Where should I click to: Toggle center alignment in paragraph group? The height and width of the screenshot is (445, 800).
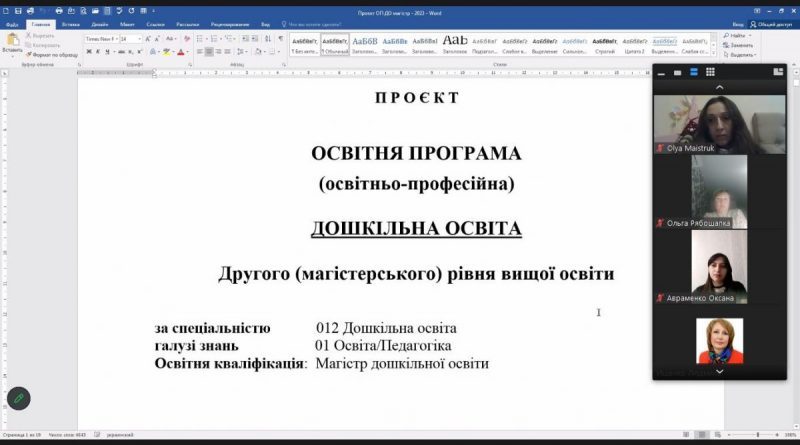pos(209,52)
